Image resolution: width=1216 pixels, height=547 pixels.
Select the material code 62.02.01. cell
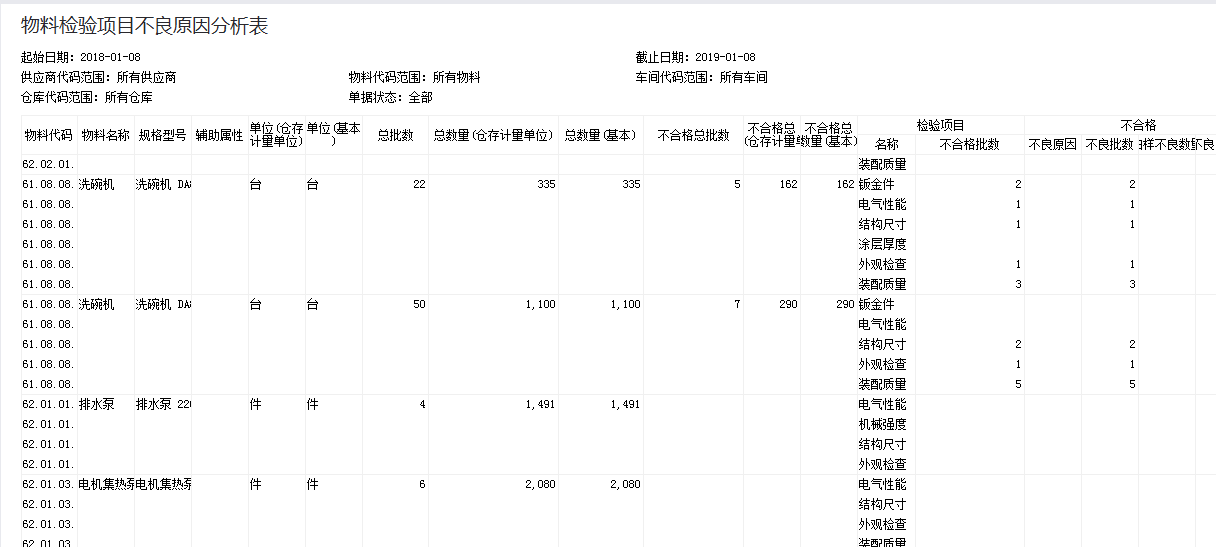[49, 164]
